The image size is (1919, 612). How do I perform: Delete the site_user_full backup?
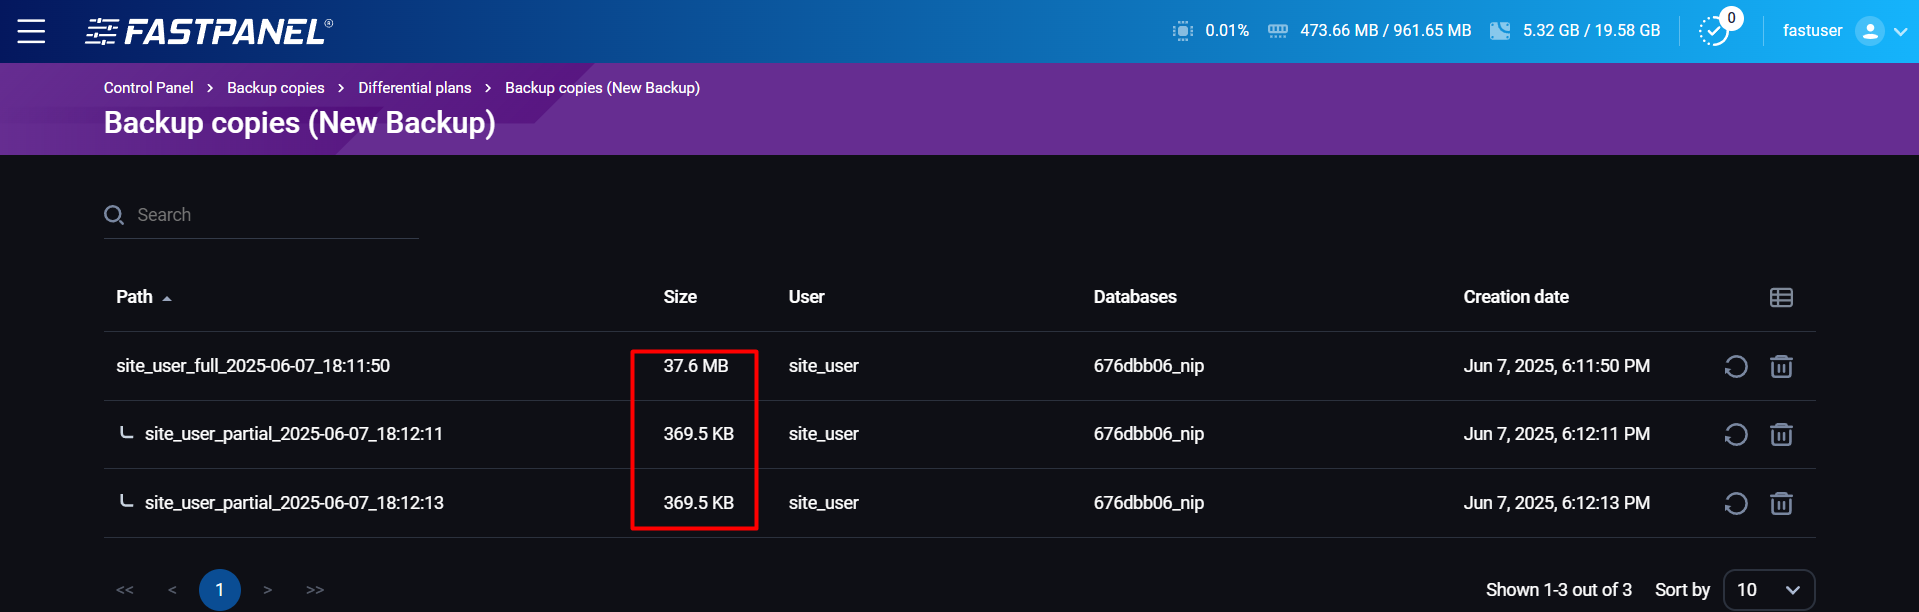(x=1781, y=367)
